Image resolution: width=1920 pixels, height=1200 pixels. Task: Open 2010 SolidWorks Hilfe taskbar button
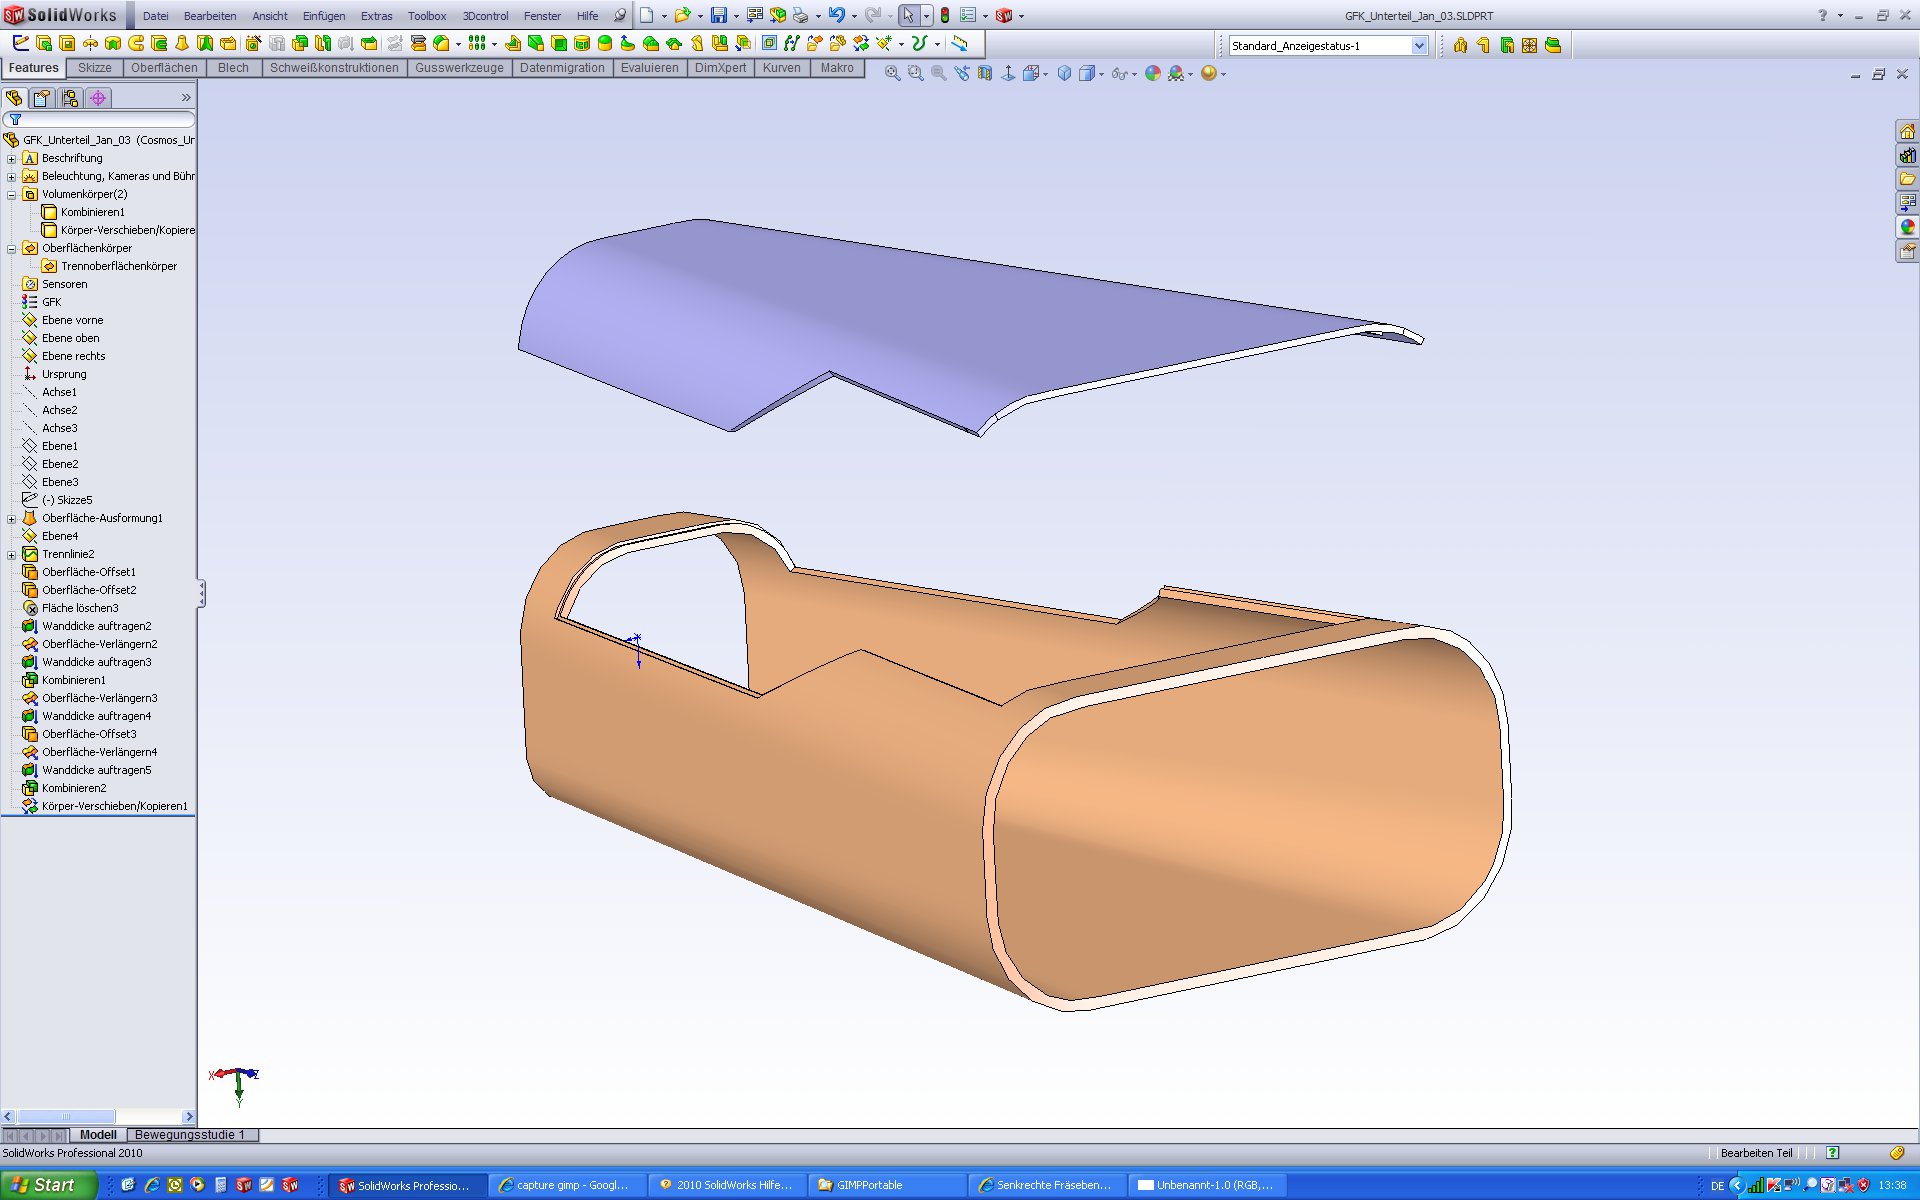pyautogui.click(x=727, y=1185)
